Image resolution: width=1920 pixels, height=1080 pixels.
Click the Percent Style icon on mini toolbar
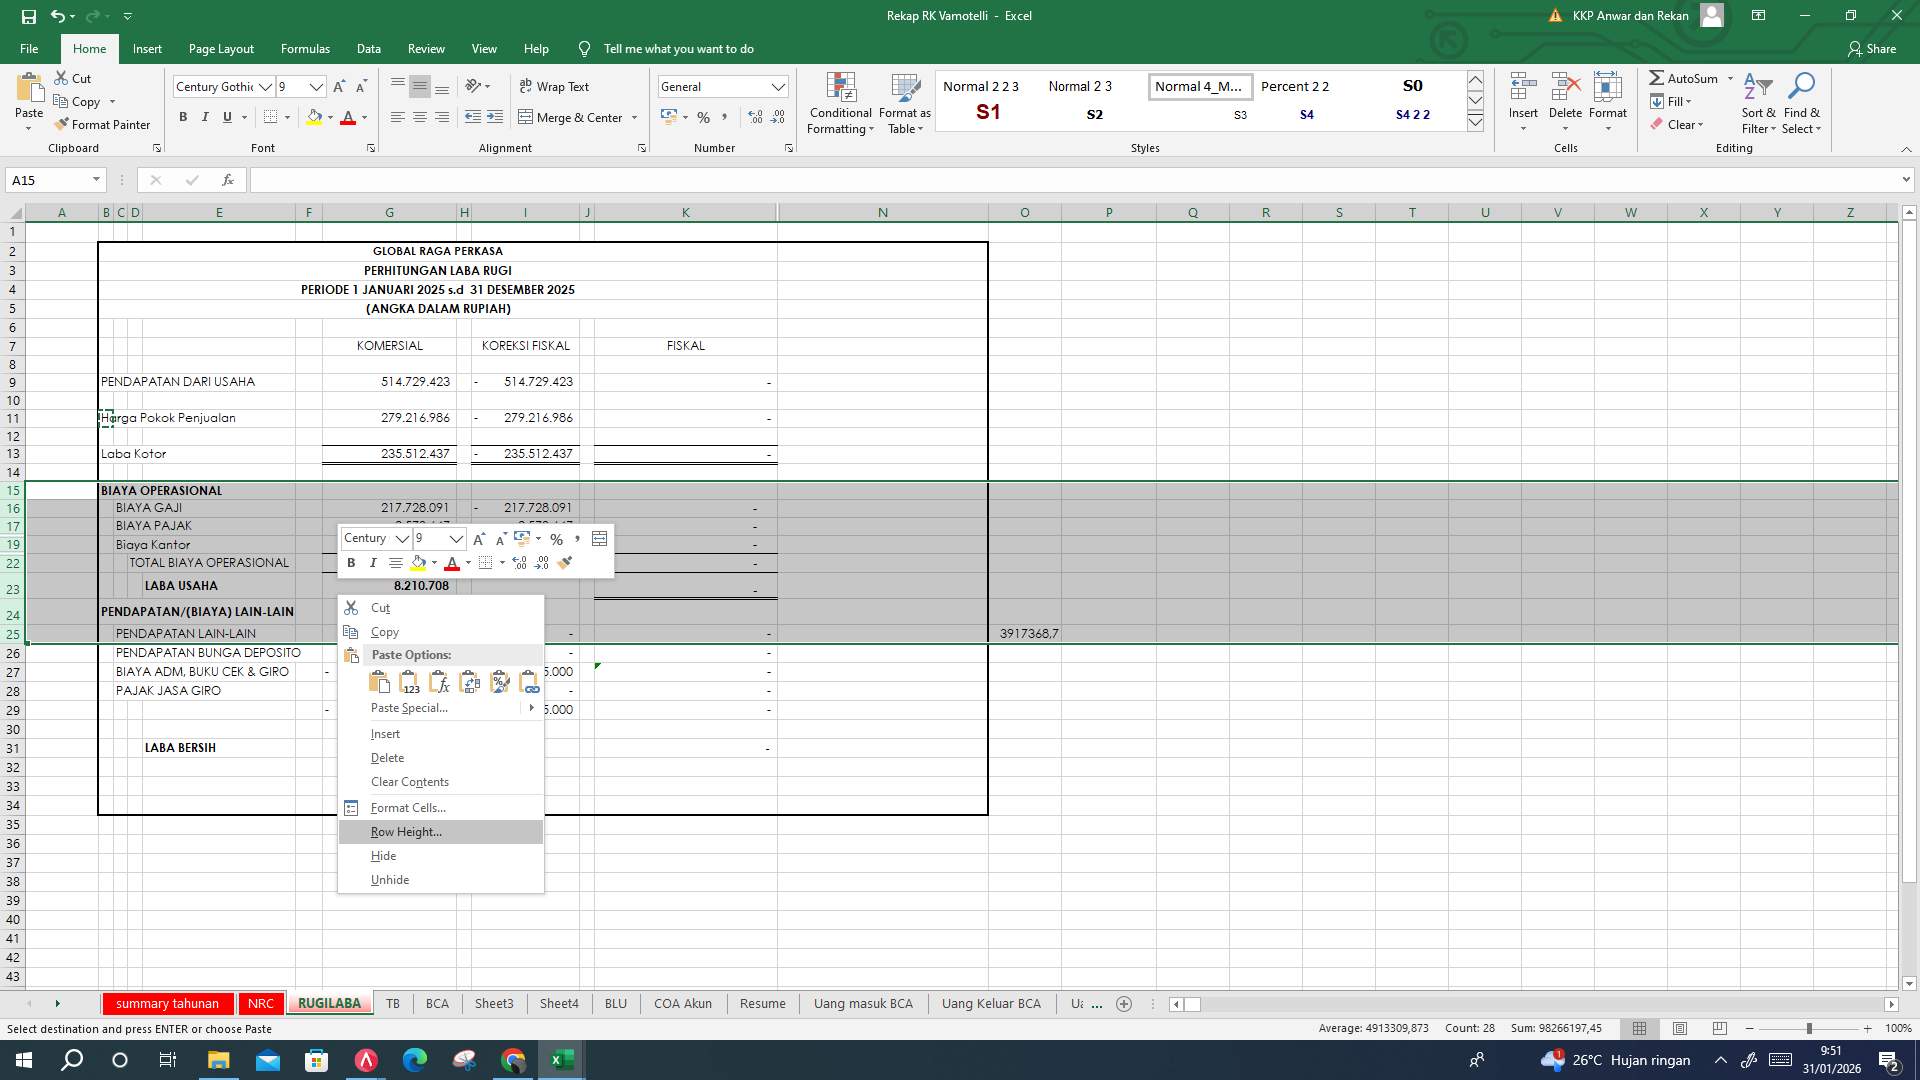tap(557, 539)
